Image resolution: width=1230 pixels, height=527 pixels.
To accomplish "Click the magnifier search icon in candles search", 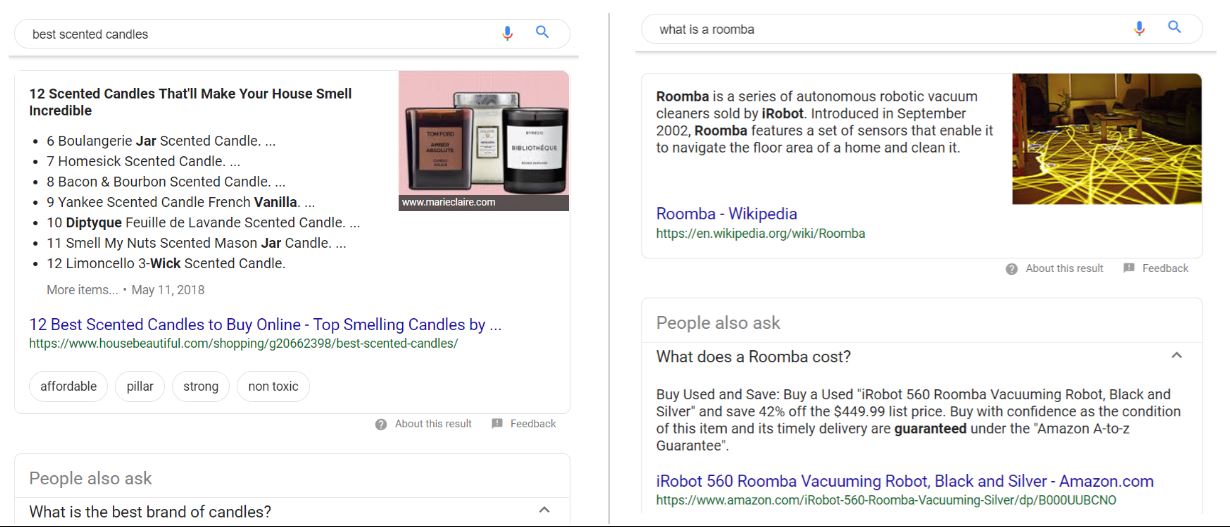I will (542, 32).
